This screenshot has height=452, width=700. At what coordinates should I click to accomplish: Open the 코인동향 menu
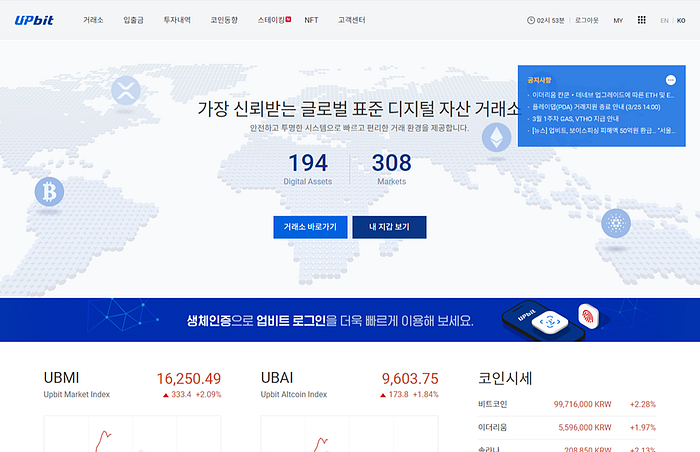(x=224, y=20)
